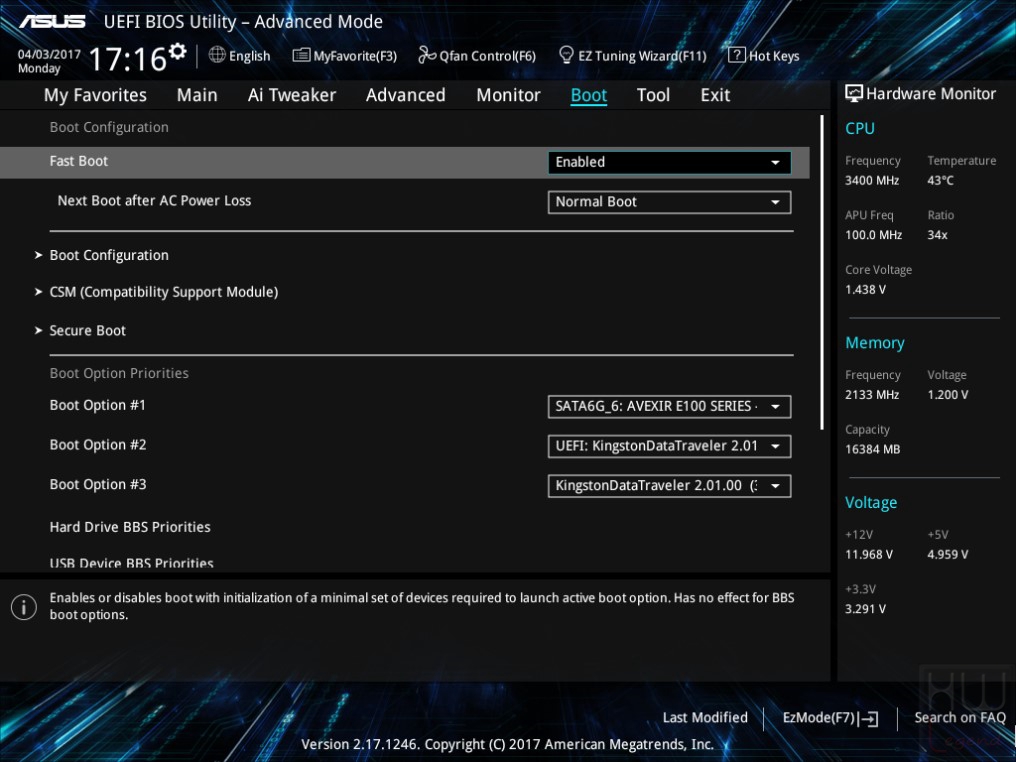Click the +5V reading 4.959 V
Viewport: 1016px width, 762px height.
pos(947,555)
